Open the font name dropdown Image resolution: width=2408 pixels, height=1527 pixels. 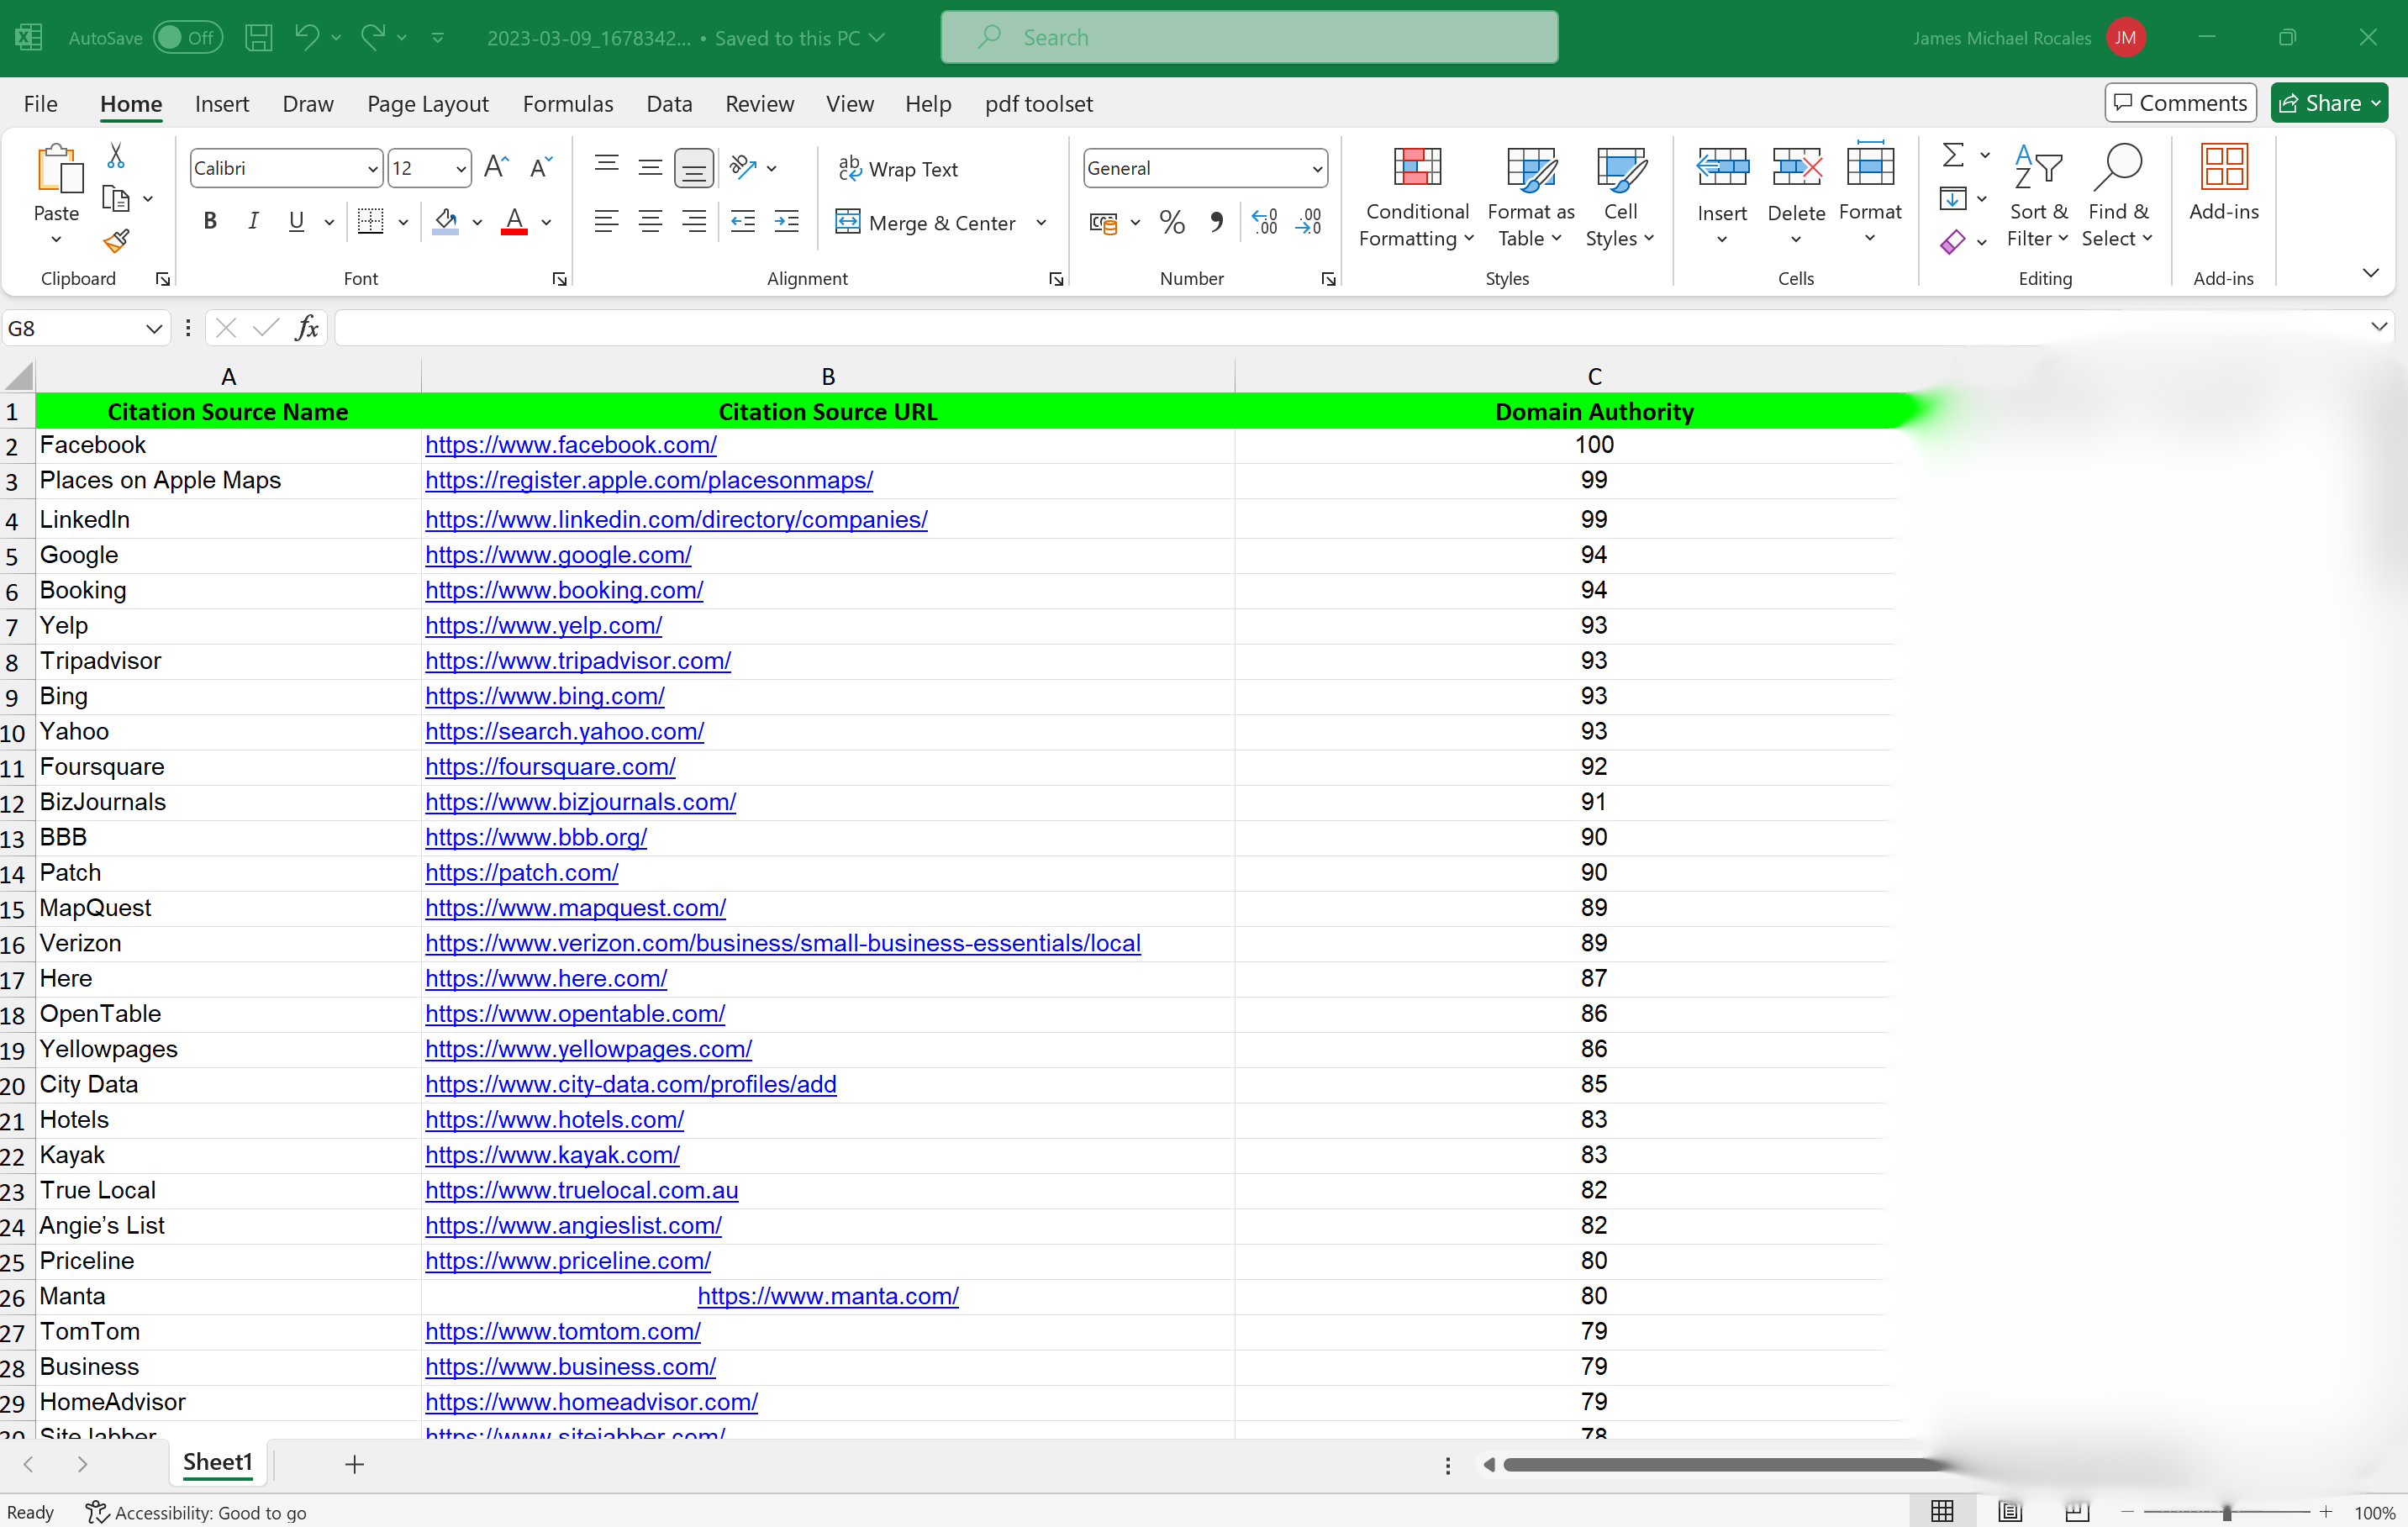[372, 169]
